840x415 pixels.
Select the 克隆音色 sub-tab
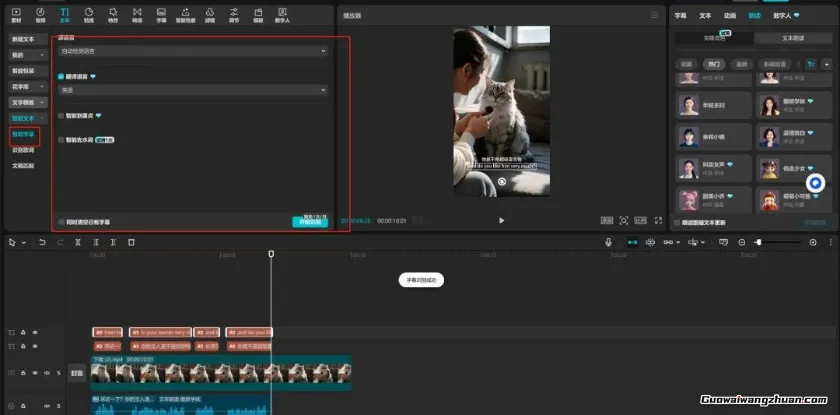(714, 38)
